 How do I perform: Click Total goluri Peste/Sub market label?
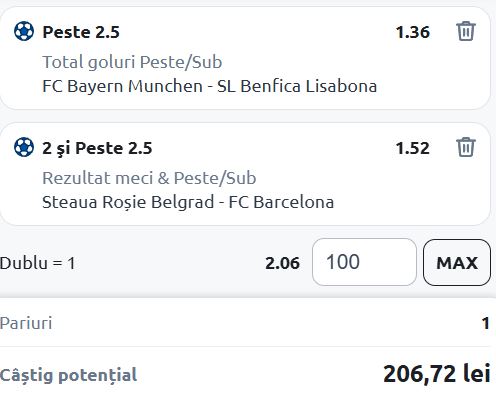tap(132, 62)
